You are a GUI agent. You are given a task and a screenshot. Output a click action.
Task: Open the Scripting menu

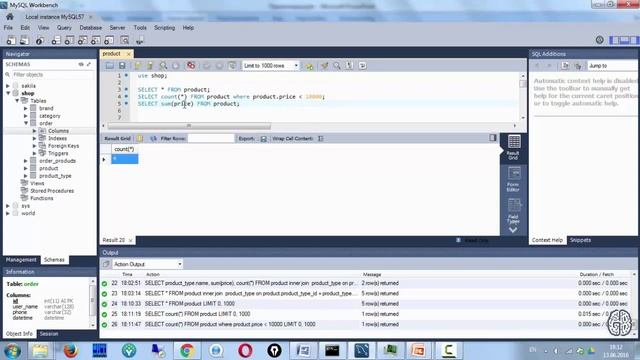pyautogui.click(x=164, y=28)
